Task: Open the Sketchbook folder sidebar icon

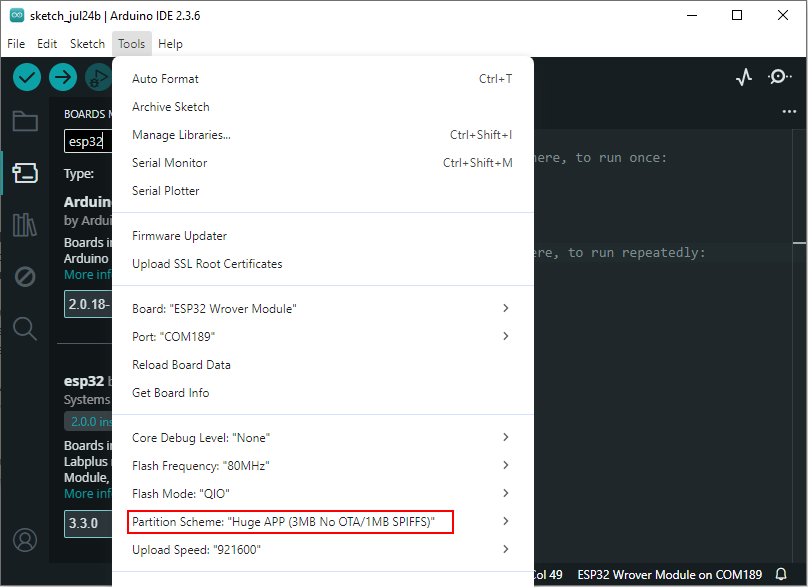Action: click(25, 122)
